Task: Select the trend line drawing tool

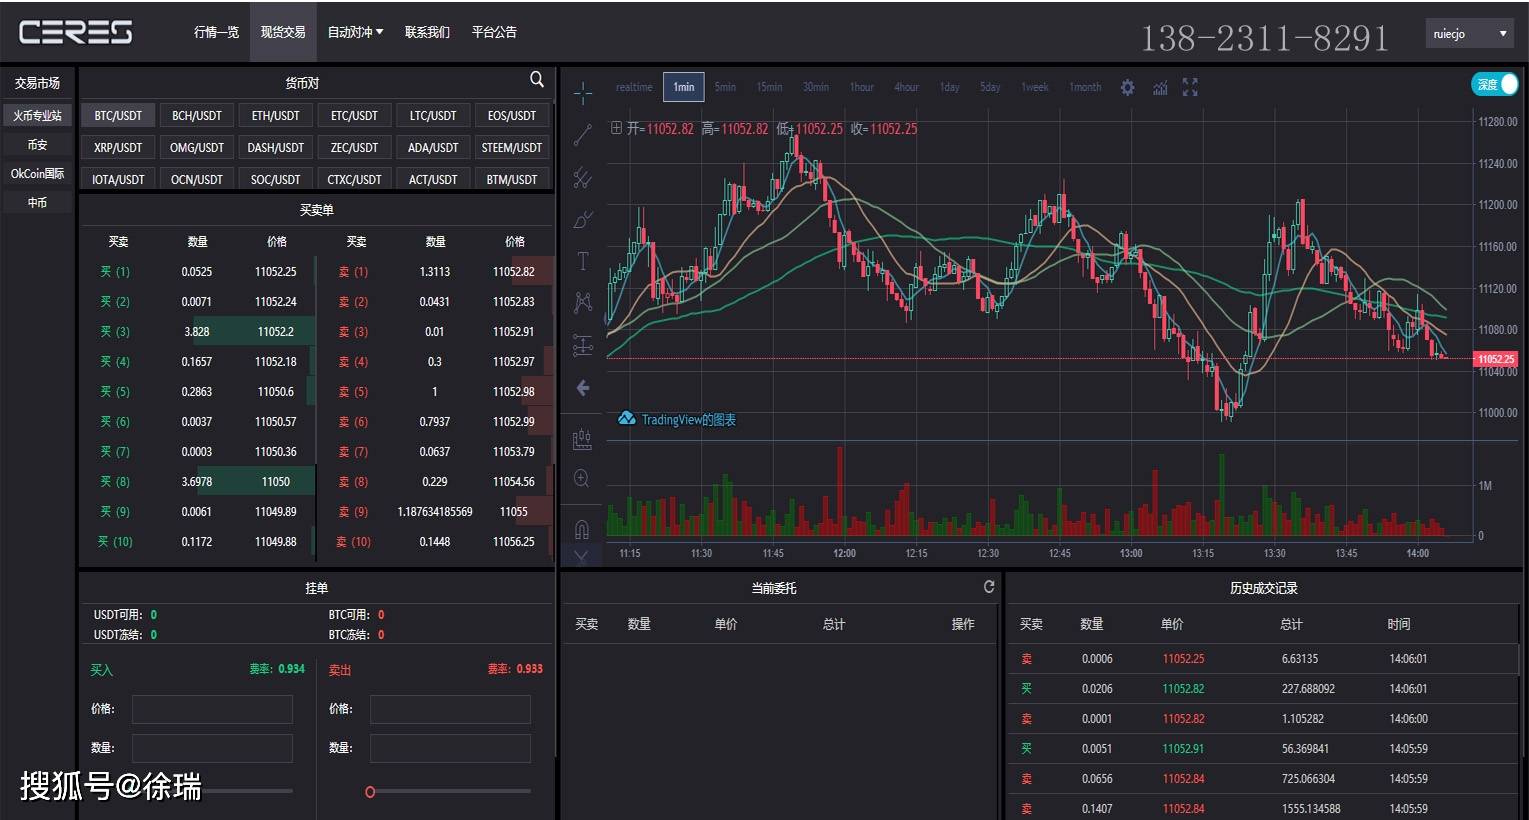Action: click(583, 135)
